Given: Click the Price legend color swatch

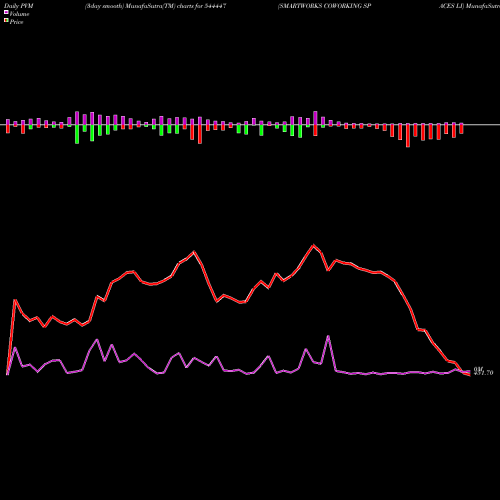Looking at the screenshot, I should point(6,21).
